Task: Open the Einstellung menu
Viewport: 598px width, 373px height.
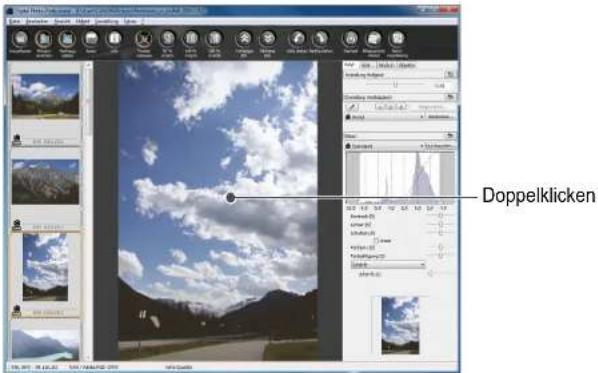Action: 106,21
